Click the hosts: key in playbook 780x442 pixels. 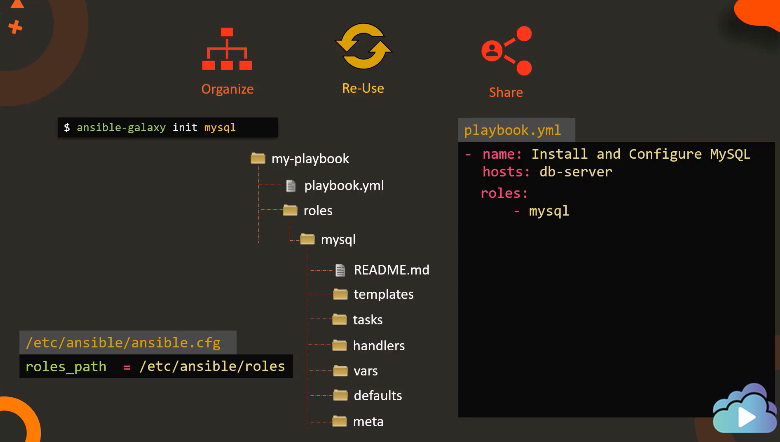click(x=506, y=172)
